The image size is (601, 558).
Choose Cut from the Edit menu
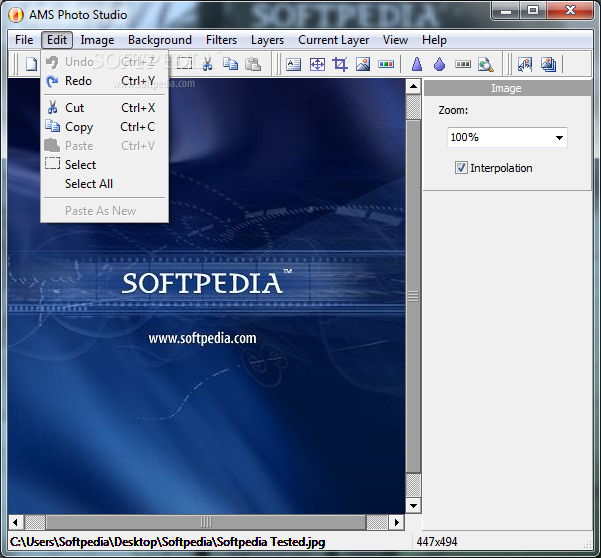point(104,108)
